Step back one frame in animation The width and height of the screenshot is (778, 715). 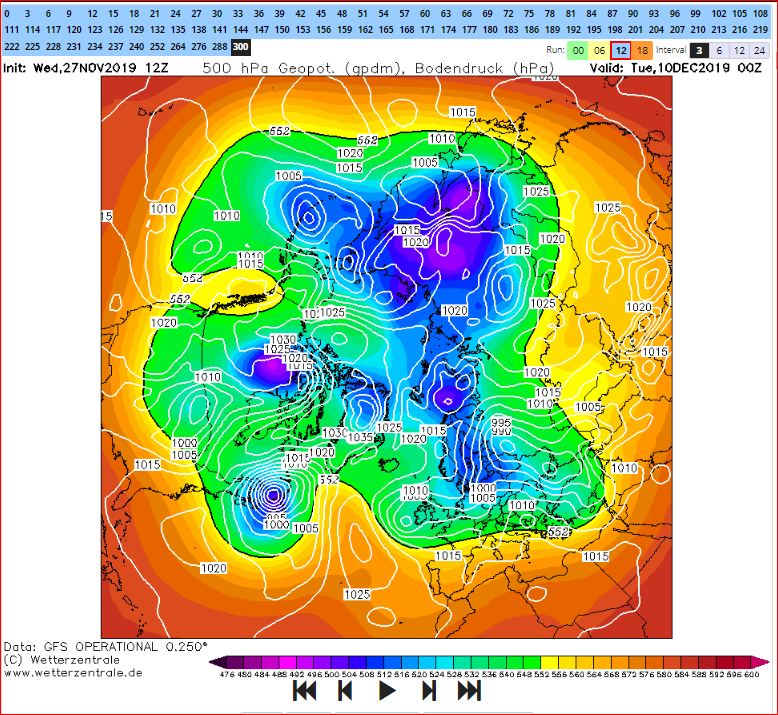(x=345, y=691)
